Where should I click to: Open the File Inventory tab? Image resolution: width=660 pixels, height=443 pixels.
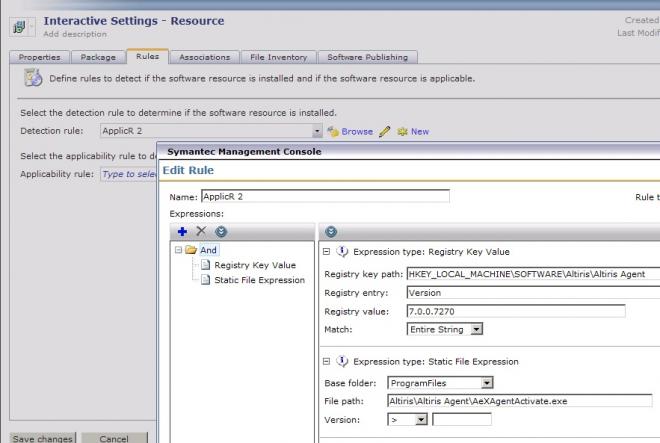(278, 57)
